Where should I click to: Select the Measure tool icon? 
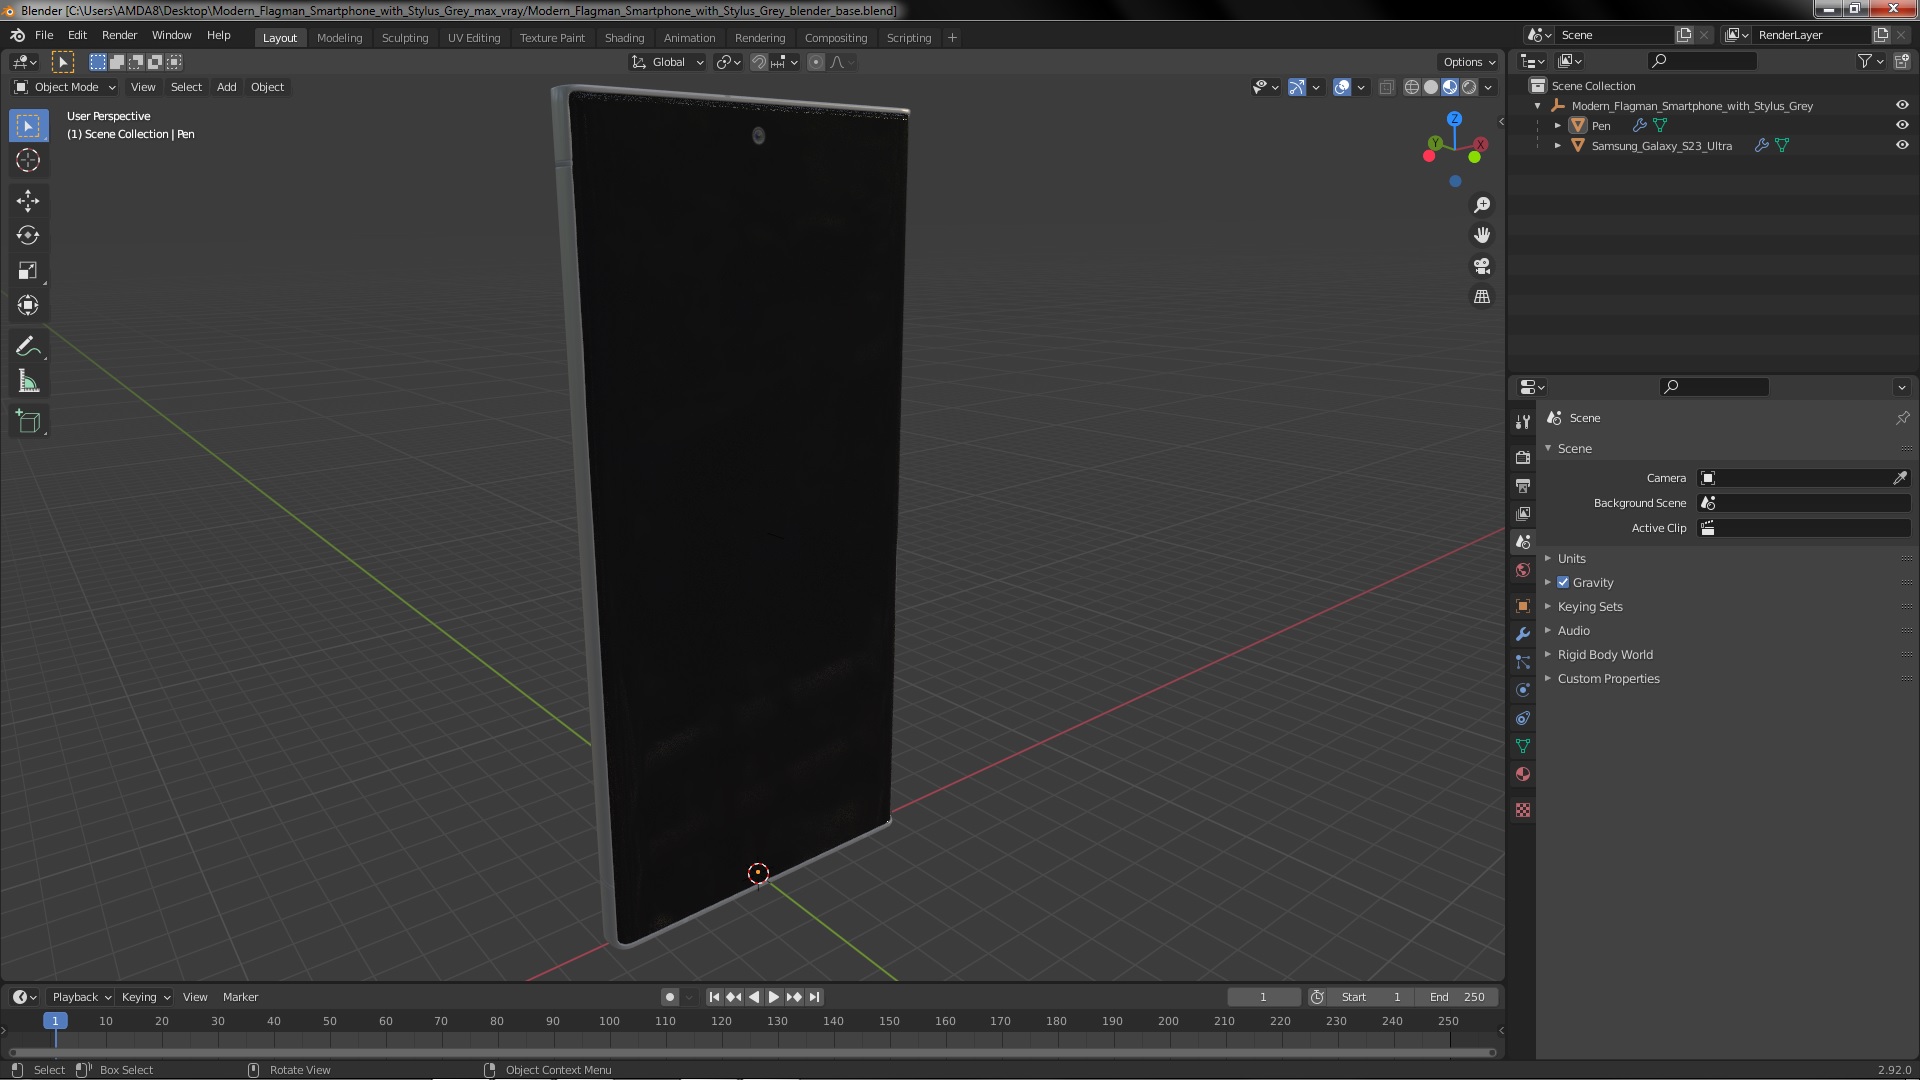click(29, 382)
